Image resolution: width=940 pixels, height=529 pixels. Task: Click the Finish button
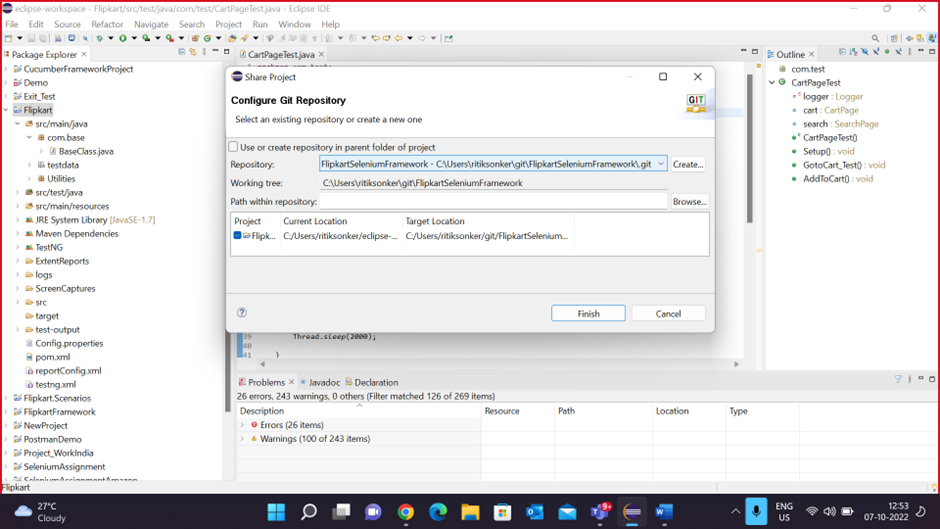588,314
